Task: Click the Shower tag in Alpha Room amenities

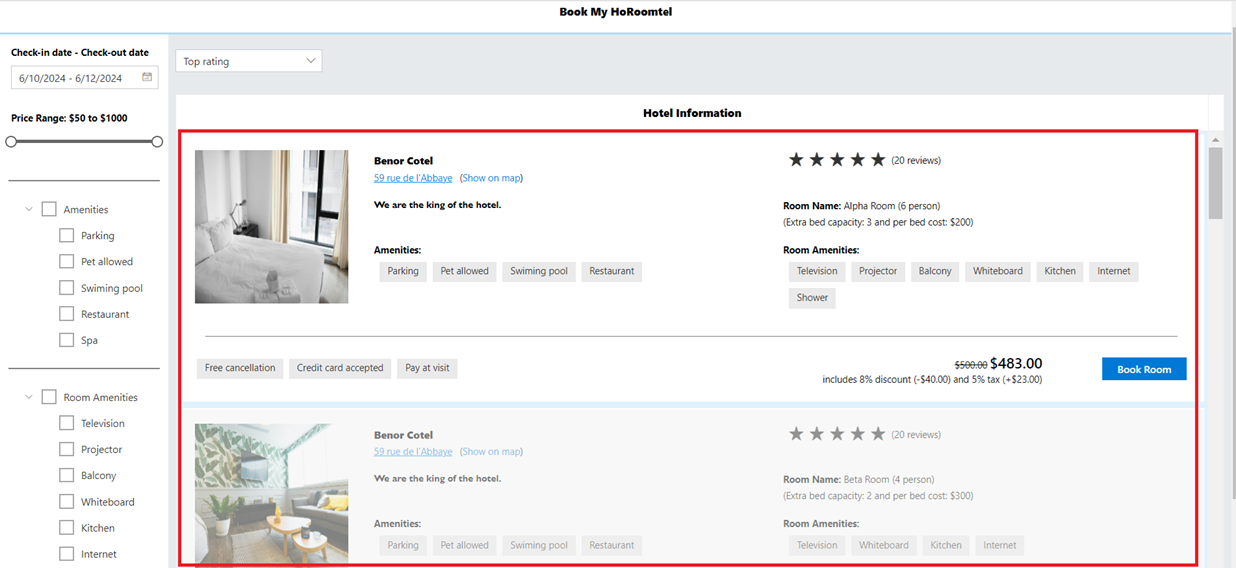Action: coord(812,298)
